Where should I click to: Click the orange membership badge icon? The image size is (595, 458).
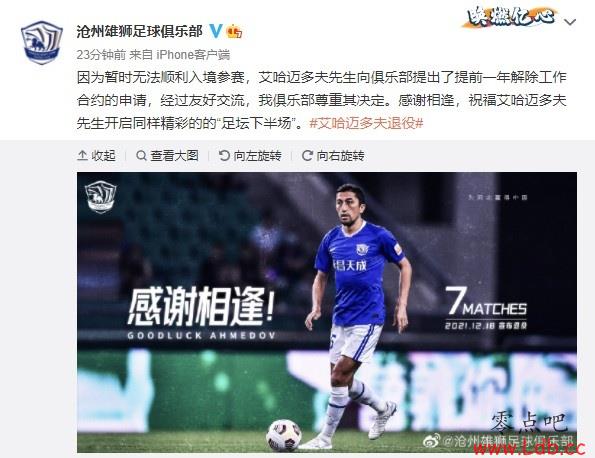[234, 31]
